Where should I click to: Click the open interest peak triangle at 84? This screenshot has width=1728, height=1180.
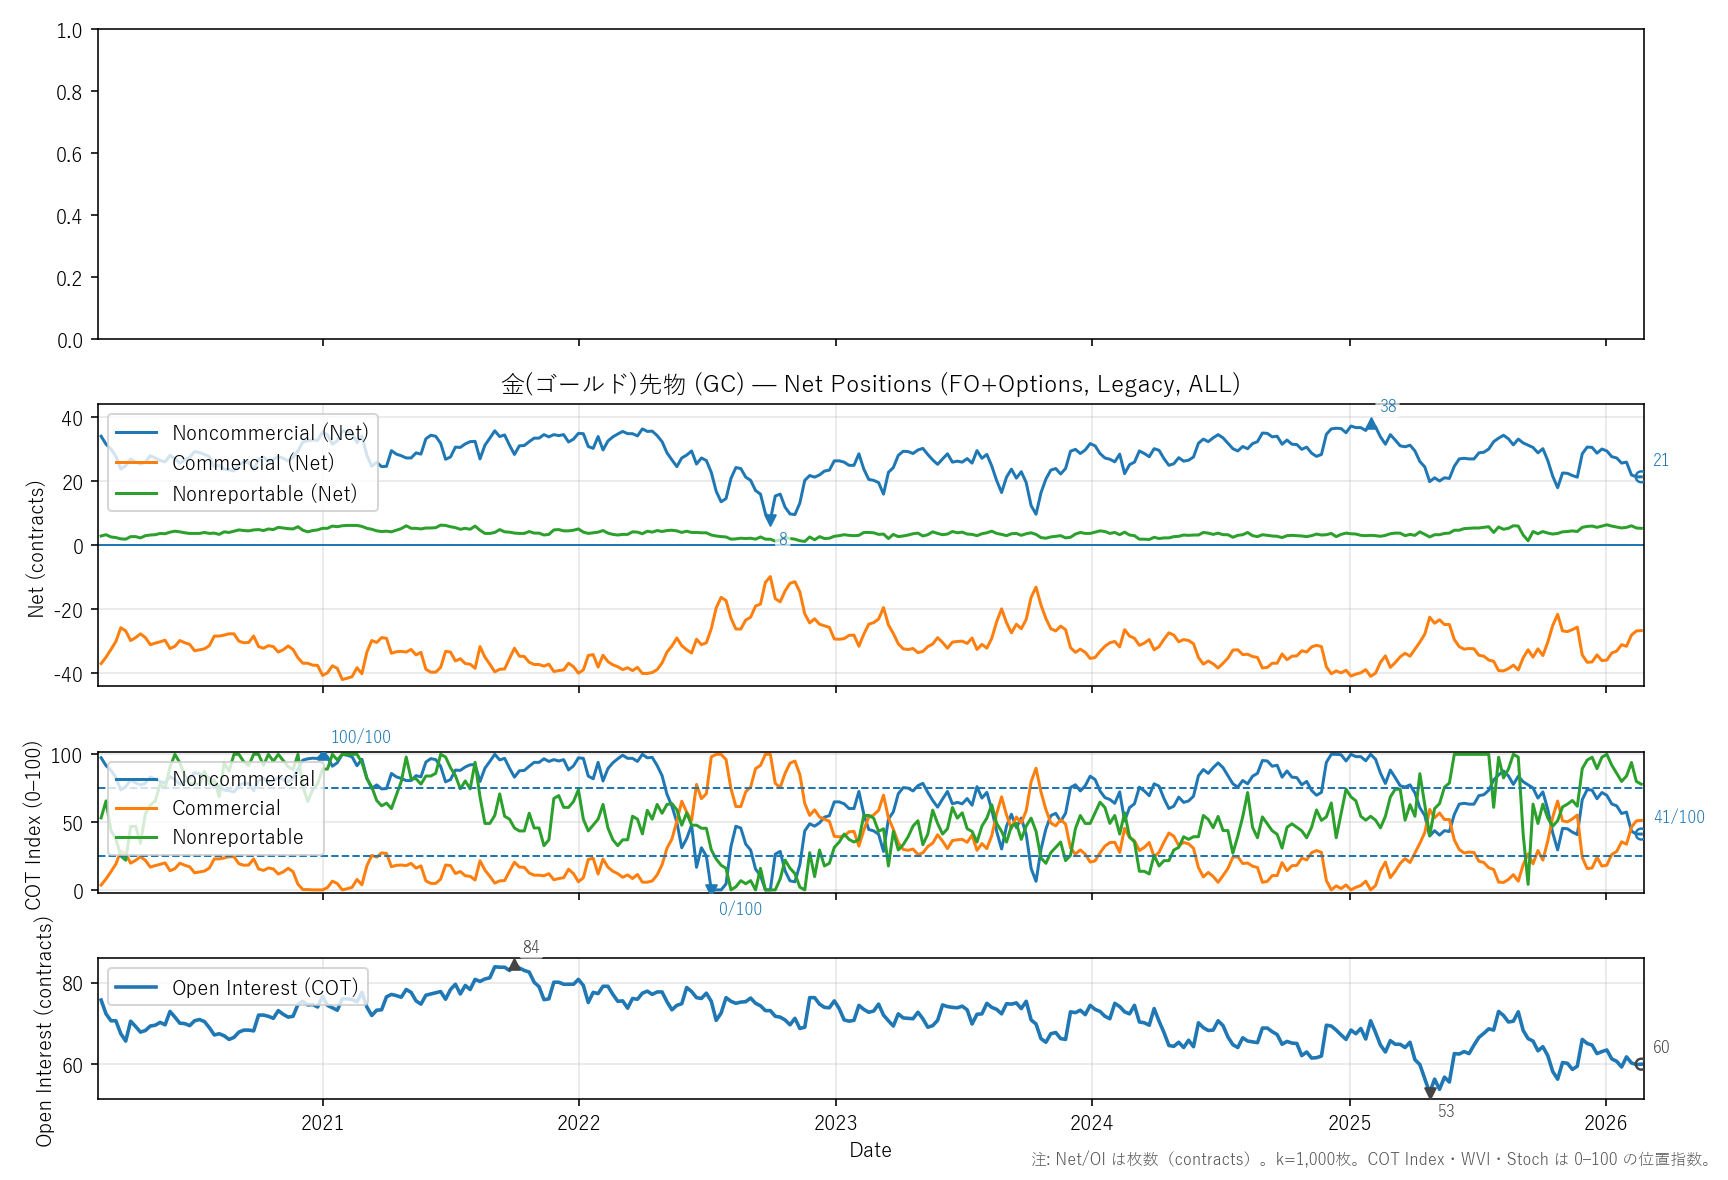(514, 965)
